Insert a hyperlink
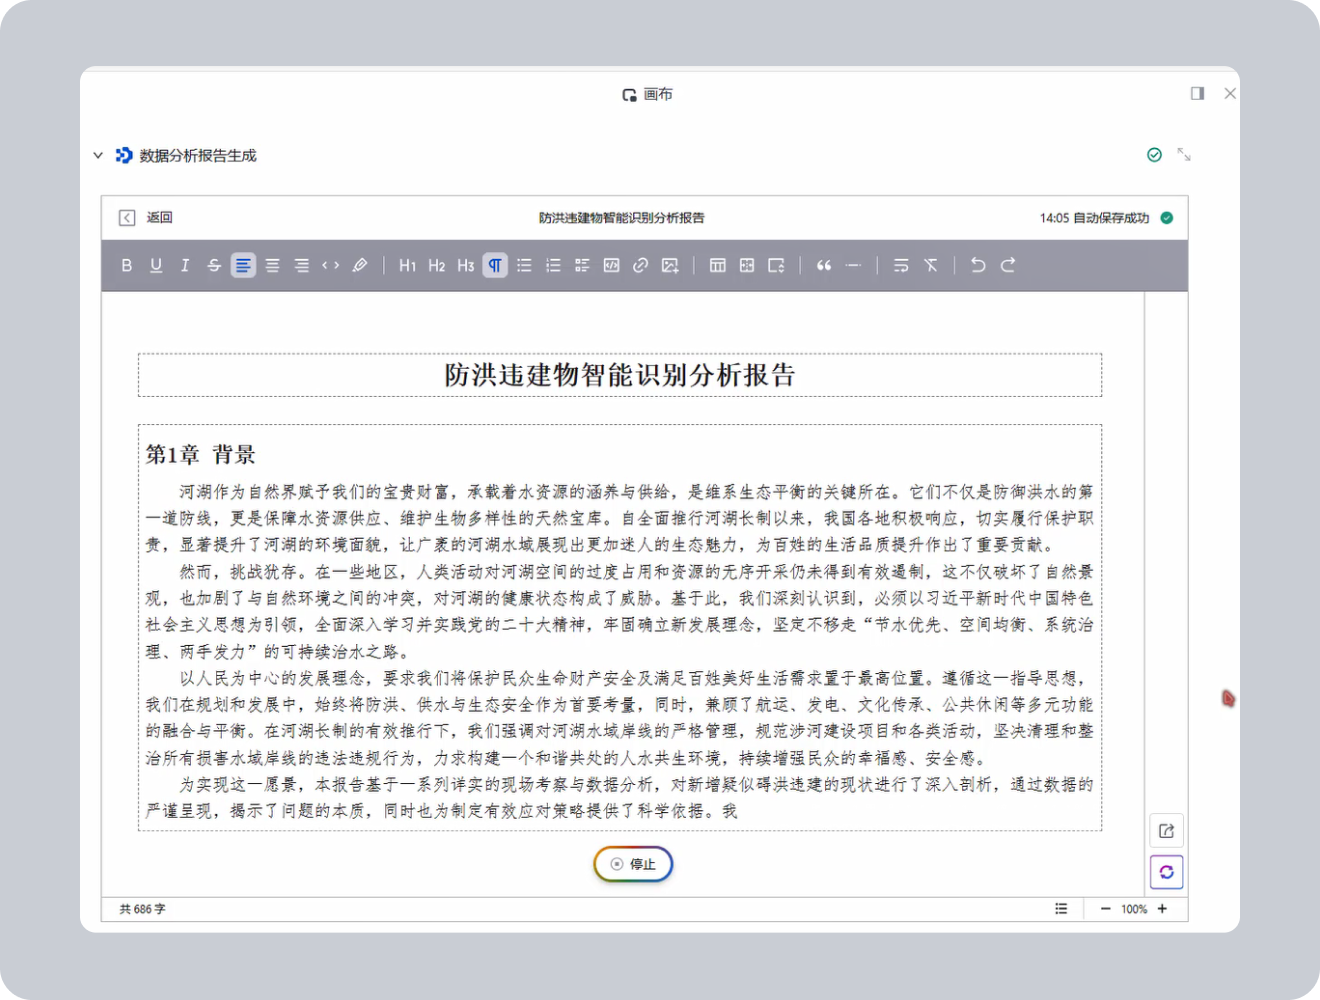This screenshot has width=1320, height=1000. [x=640, y=265]
